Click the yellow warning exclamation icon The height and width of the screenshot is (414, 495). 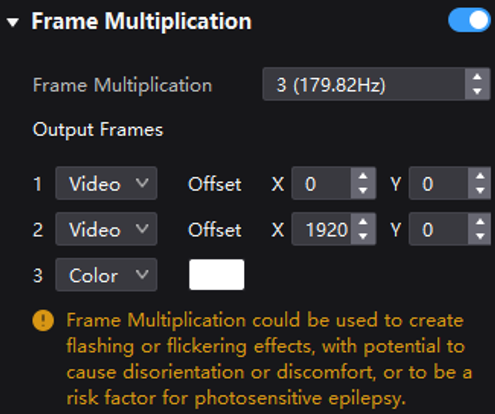point(43,320)
